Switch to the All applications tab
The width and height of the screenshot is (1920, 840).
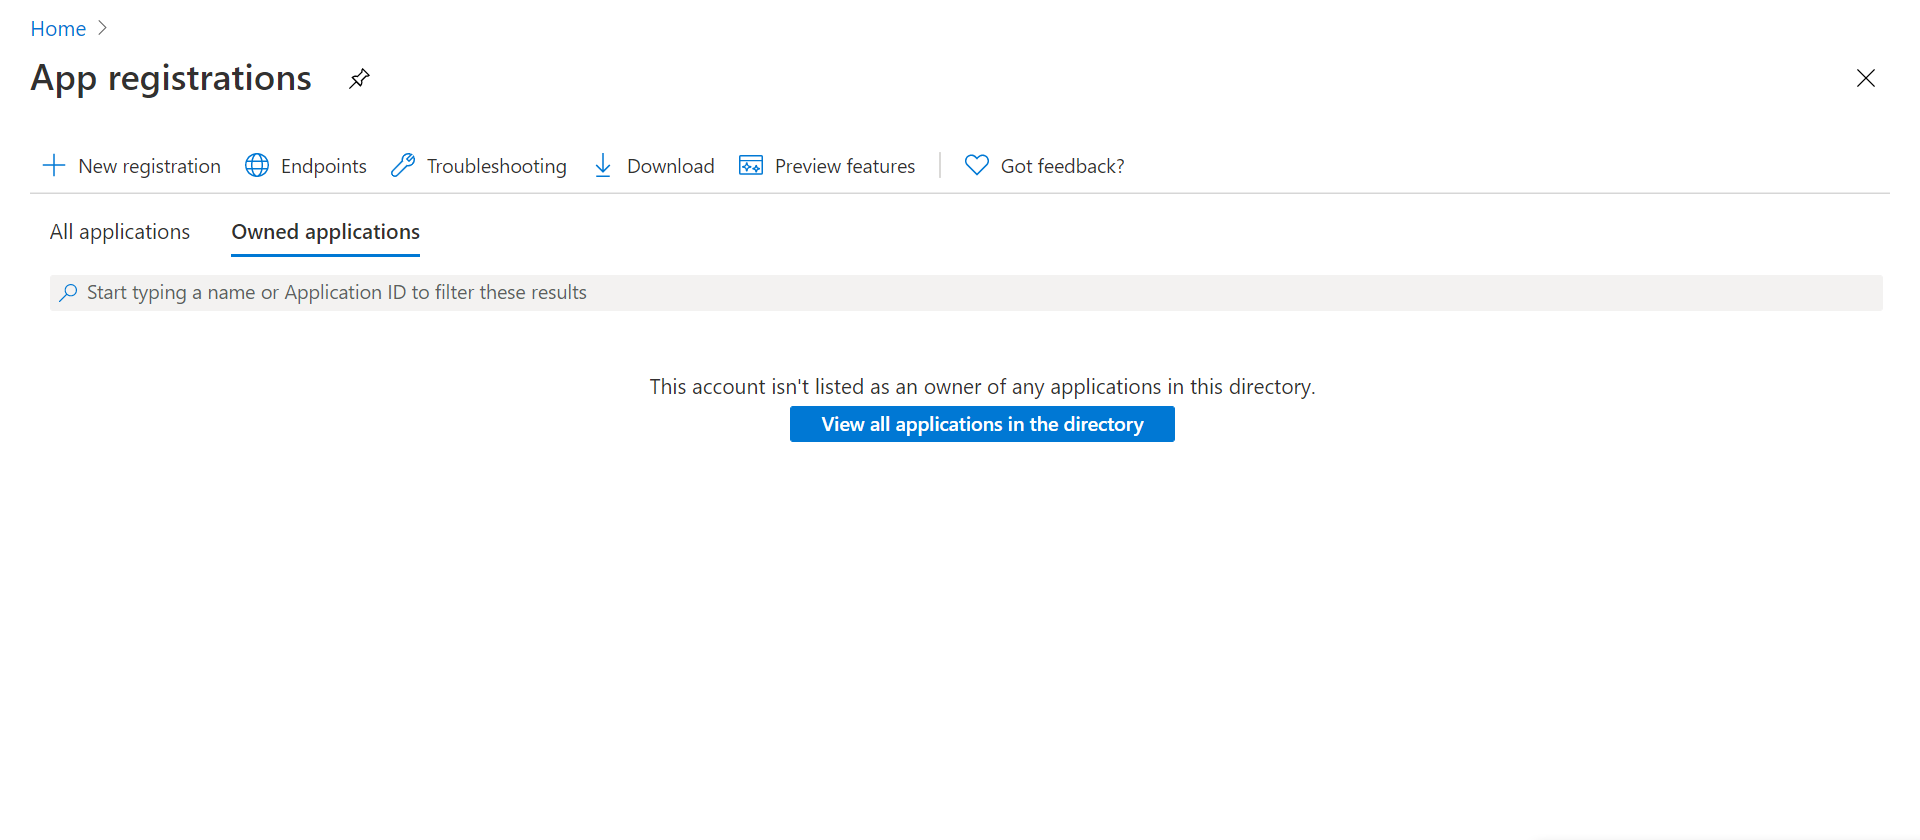tap(120, 232)
